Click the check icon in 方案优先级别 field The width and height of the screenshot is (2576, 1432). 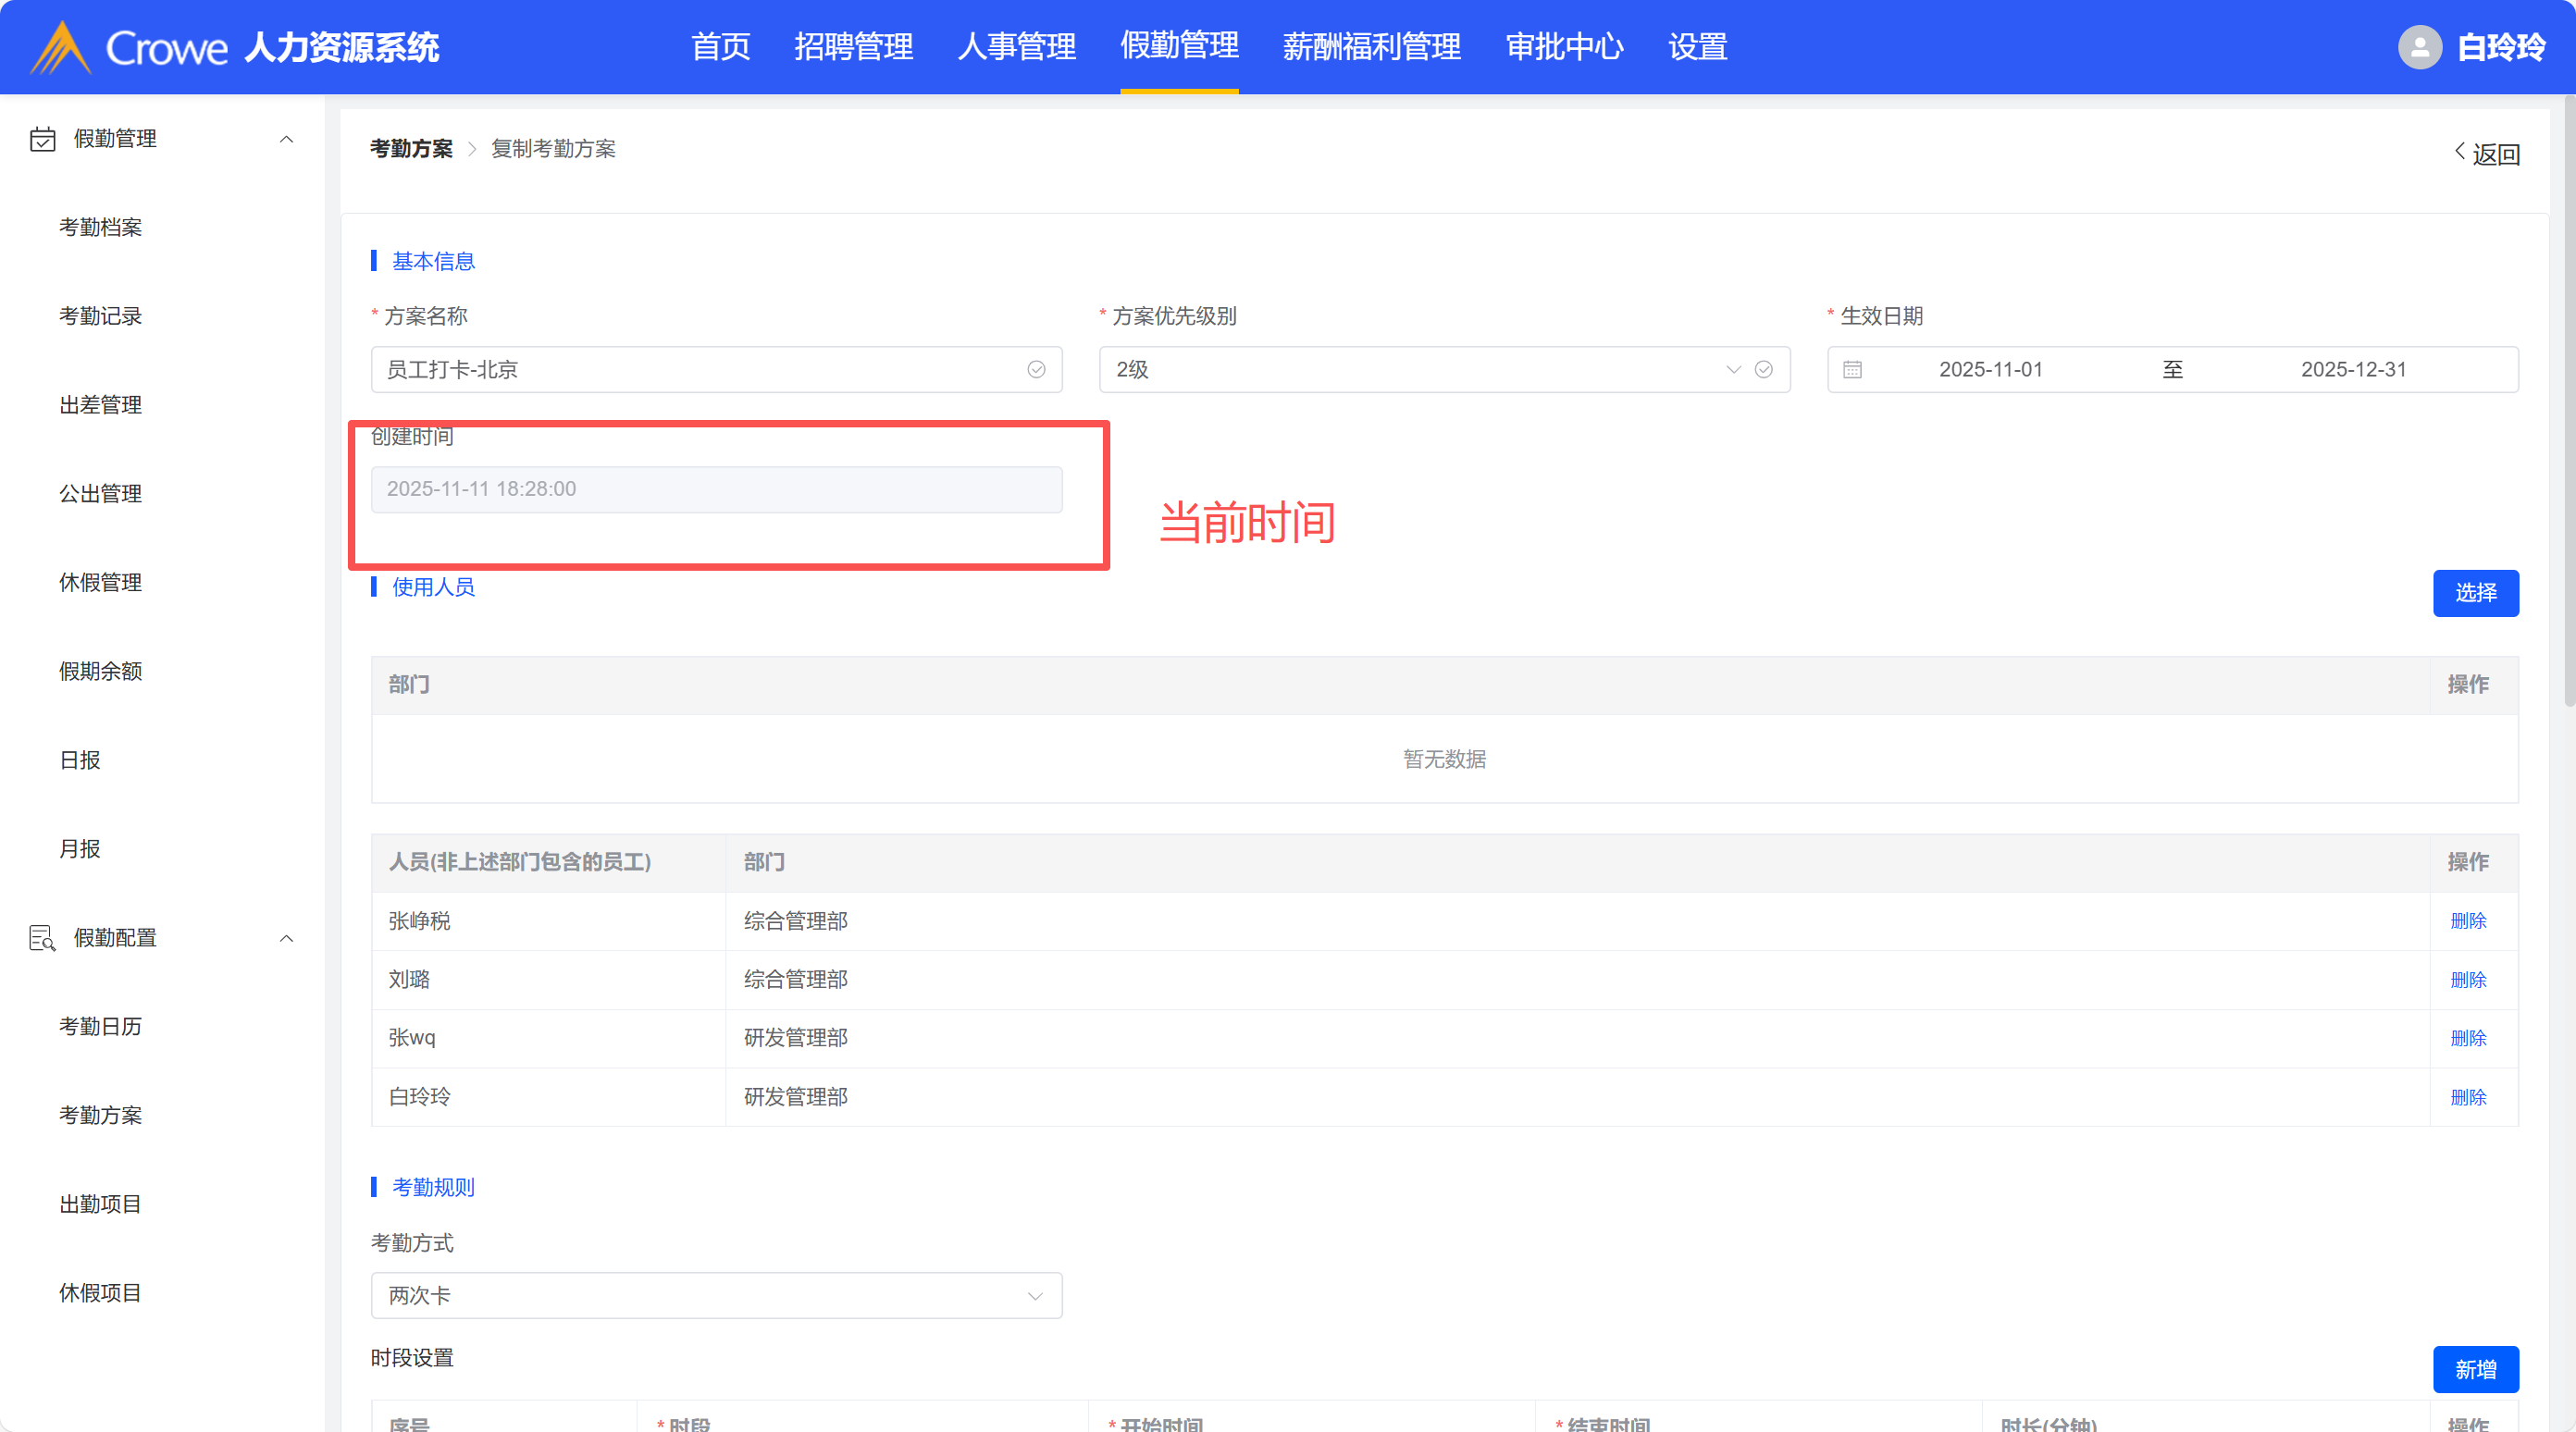[1764, 370]
